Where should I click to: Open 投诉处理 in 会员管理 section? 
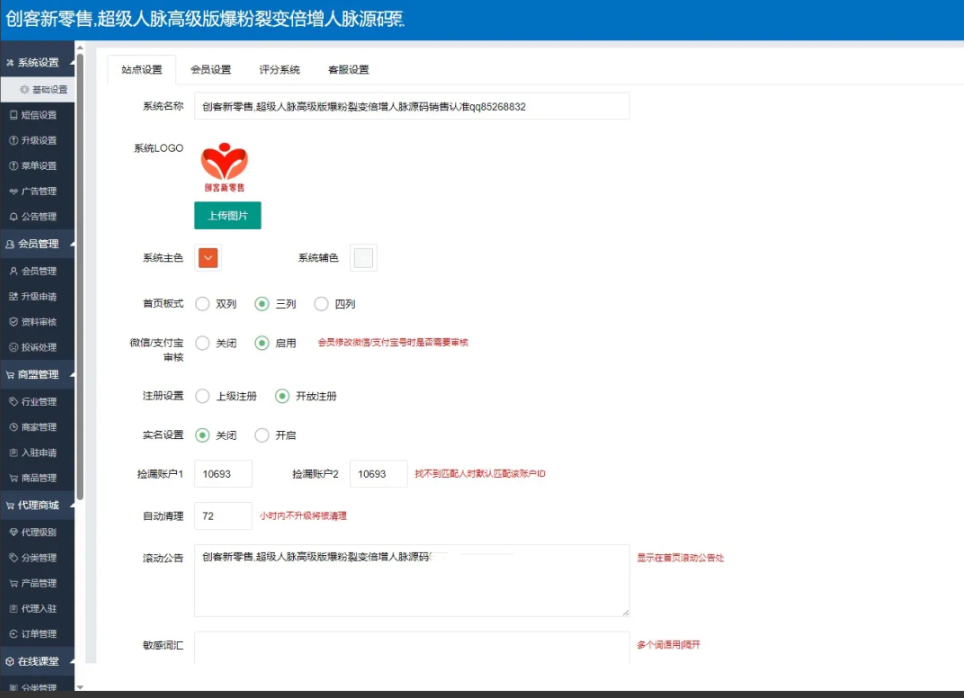(x=38, y=347)
